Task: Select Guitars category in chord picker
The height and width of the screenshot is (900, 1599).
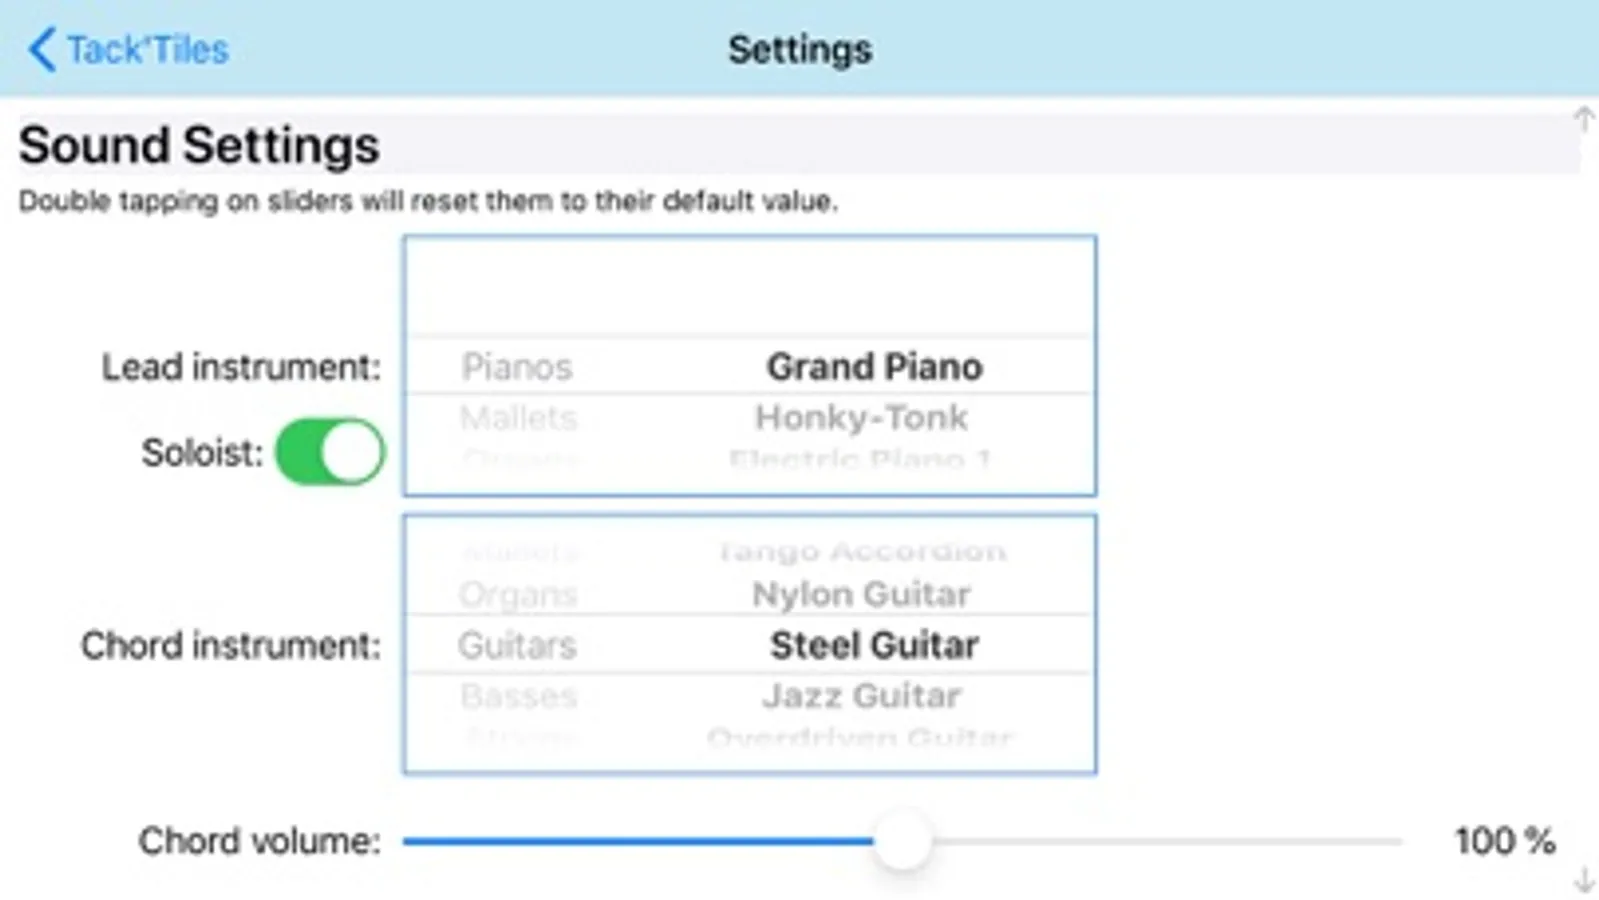Action: (x=517, y=645)
